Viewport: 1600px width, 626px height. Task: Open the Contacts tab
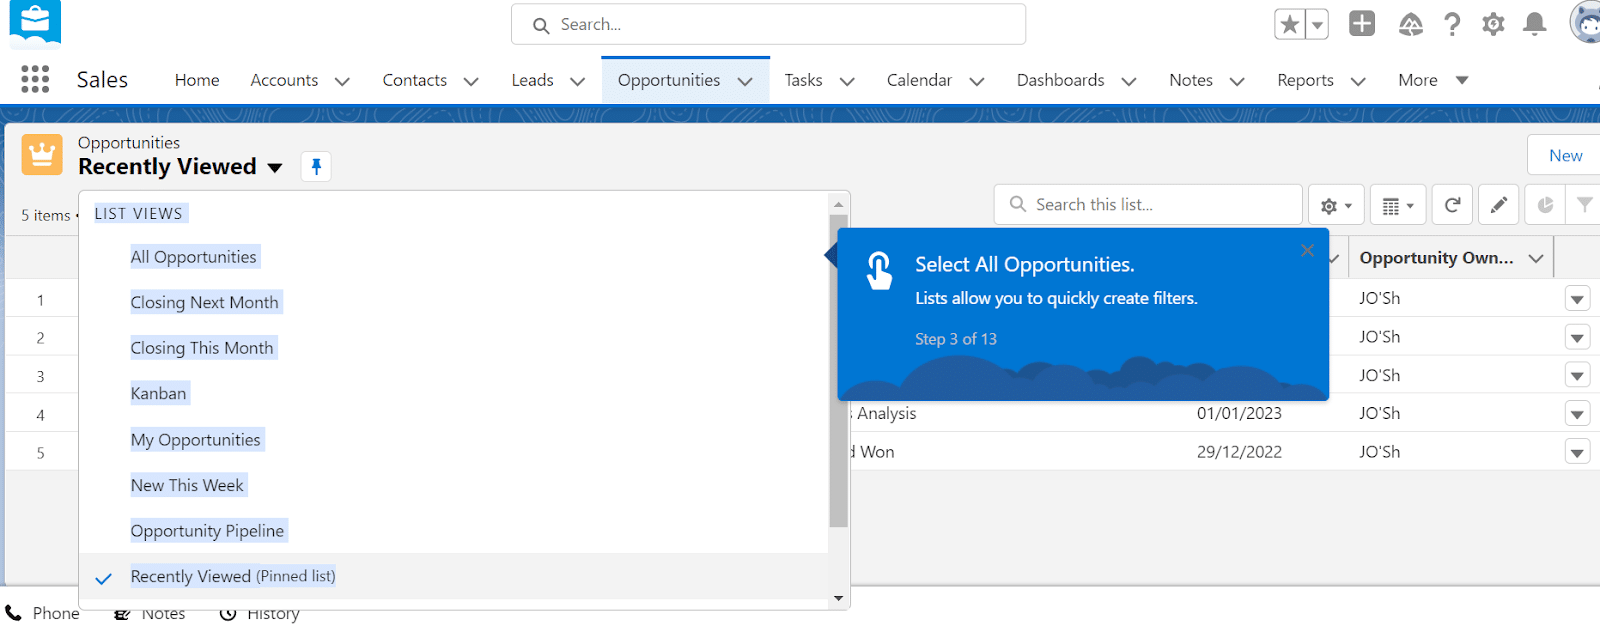415,80
